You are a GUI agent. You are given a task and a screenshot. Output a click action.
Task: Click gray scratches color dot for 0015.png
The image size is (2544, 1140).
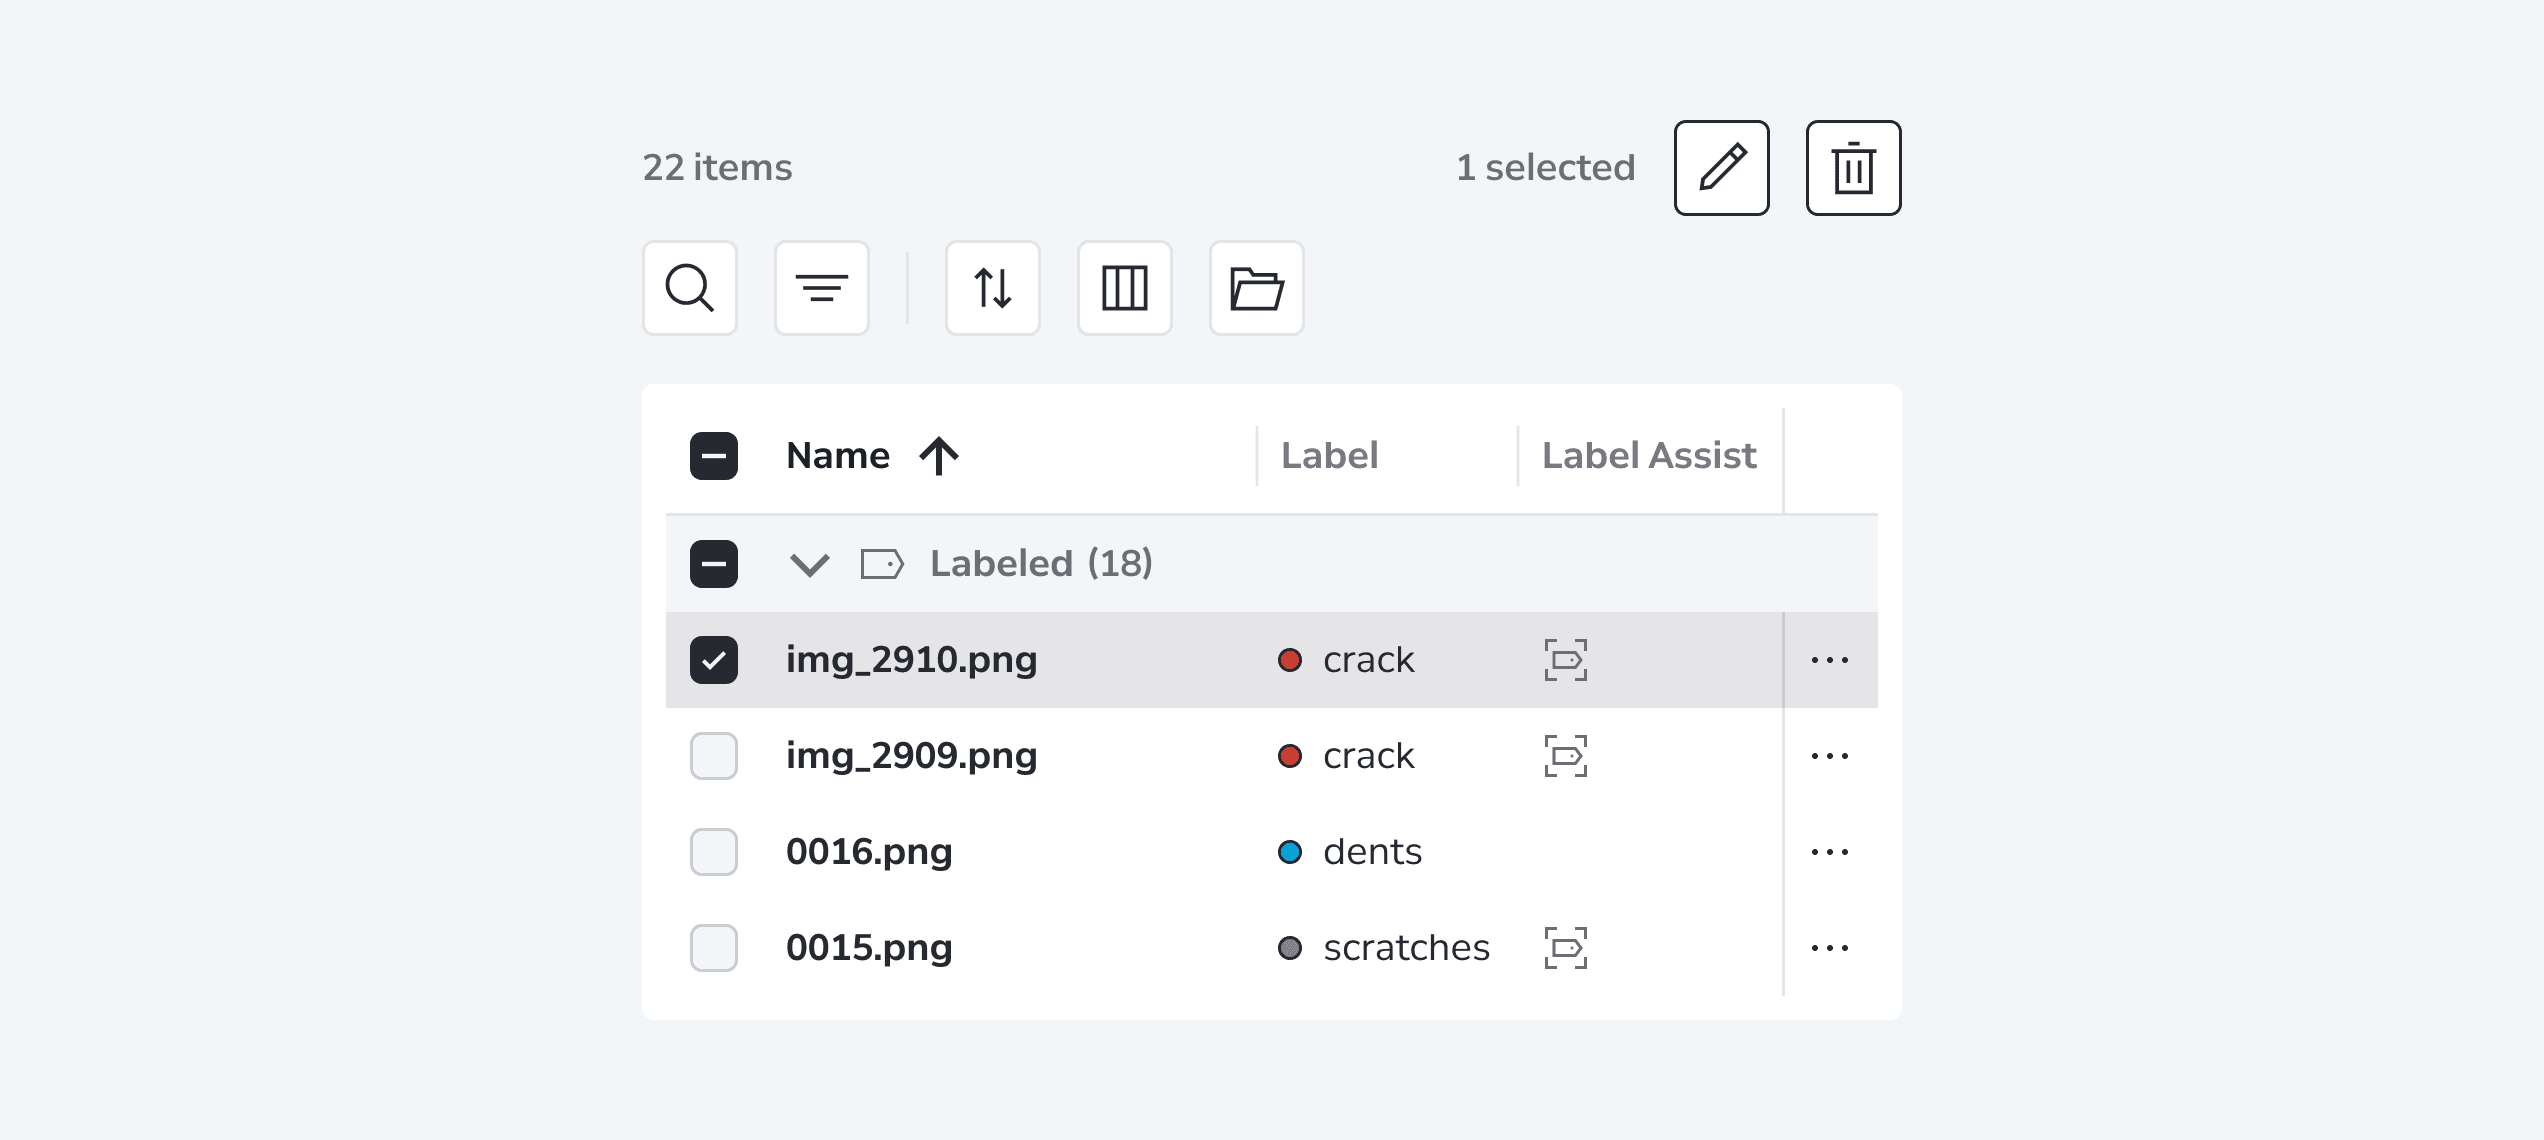pyautogui.click(x=1290, y=948)
